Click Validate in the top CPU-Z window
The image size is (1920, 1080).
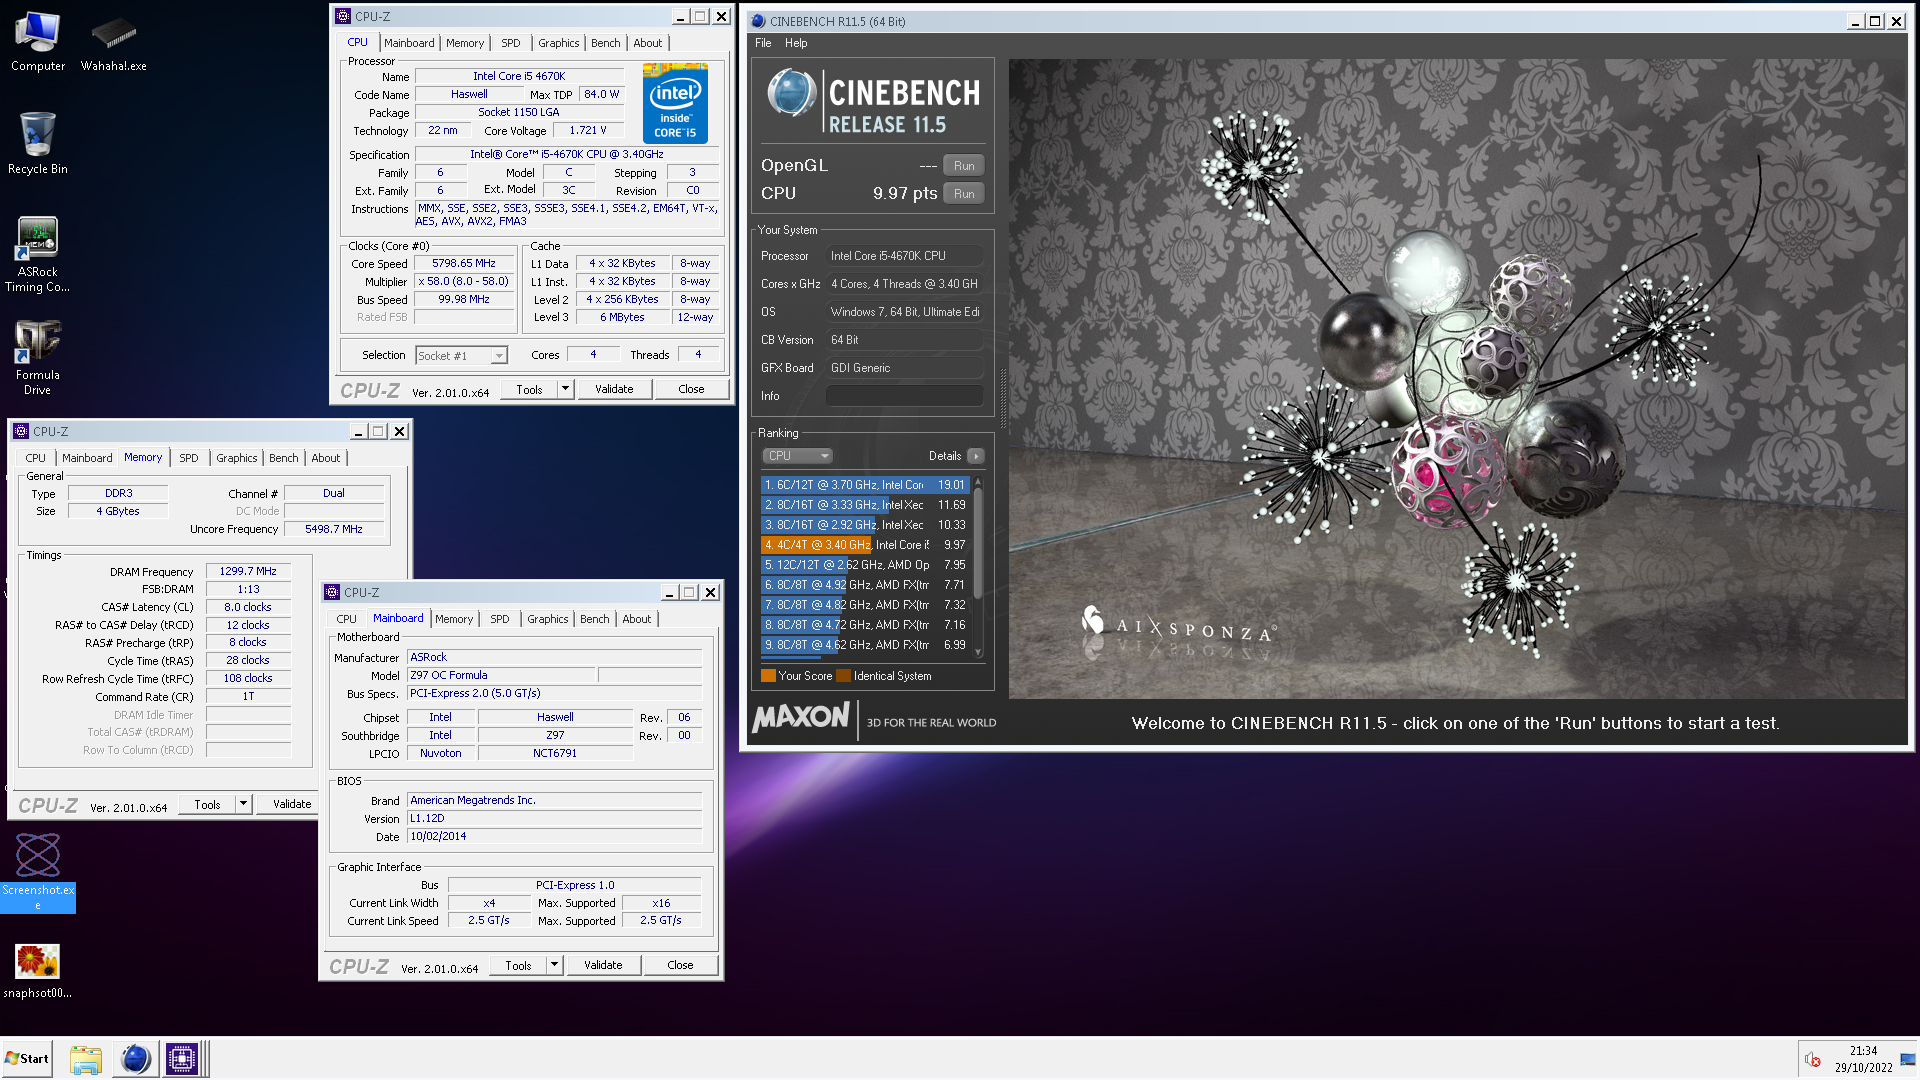click(x=614, y=389)
